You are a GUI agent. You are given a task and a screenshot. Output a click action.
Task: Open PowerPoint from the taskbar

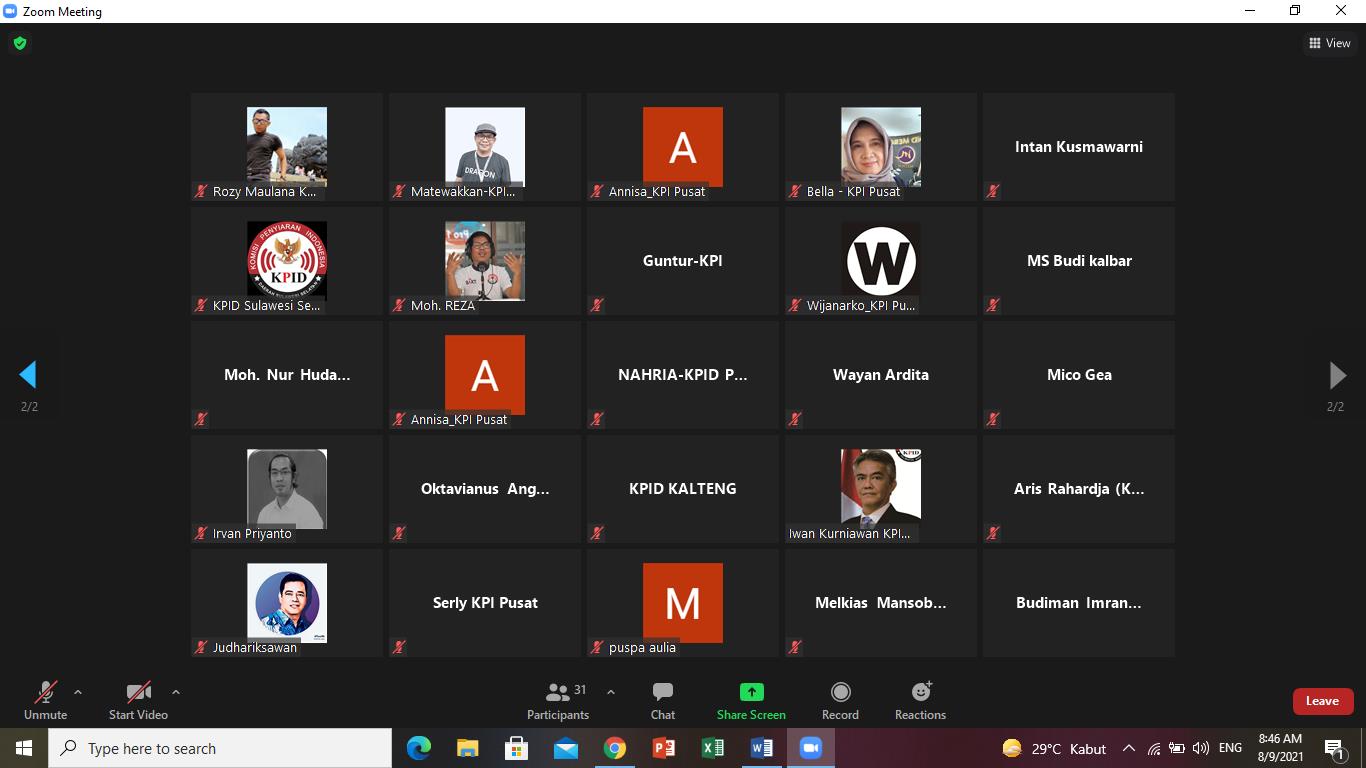pyautogui.click(x=663, y=748)
